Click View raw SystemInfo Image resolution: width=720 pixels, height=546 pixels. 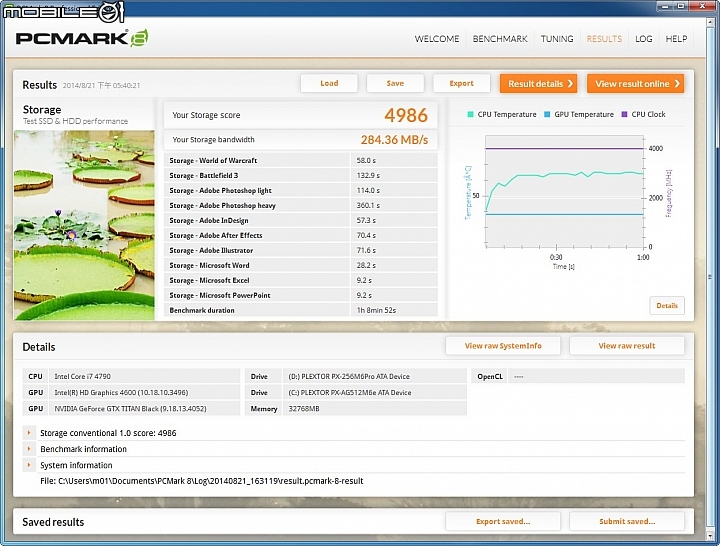pyautogui.click(x=503, y=346)
